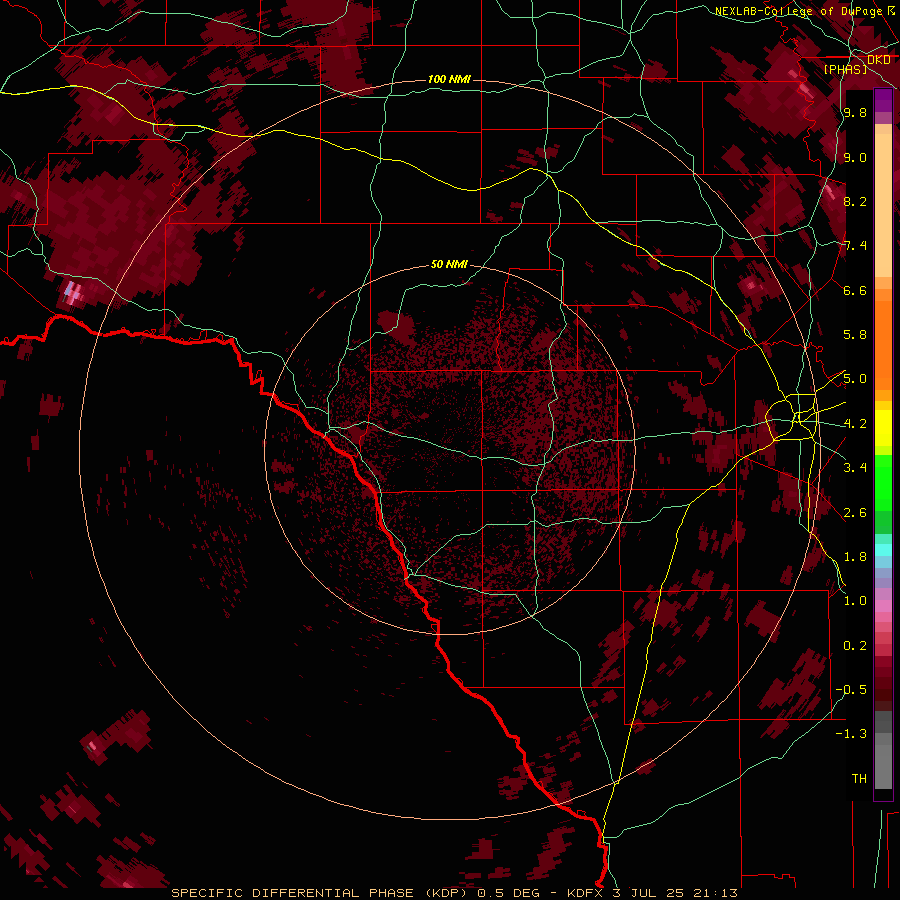The height and width of the screenshot is (900, 900).
Task: Click the KDFX station identifier in the footer
Action: click(584, 893)
